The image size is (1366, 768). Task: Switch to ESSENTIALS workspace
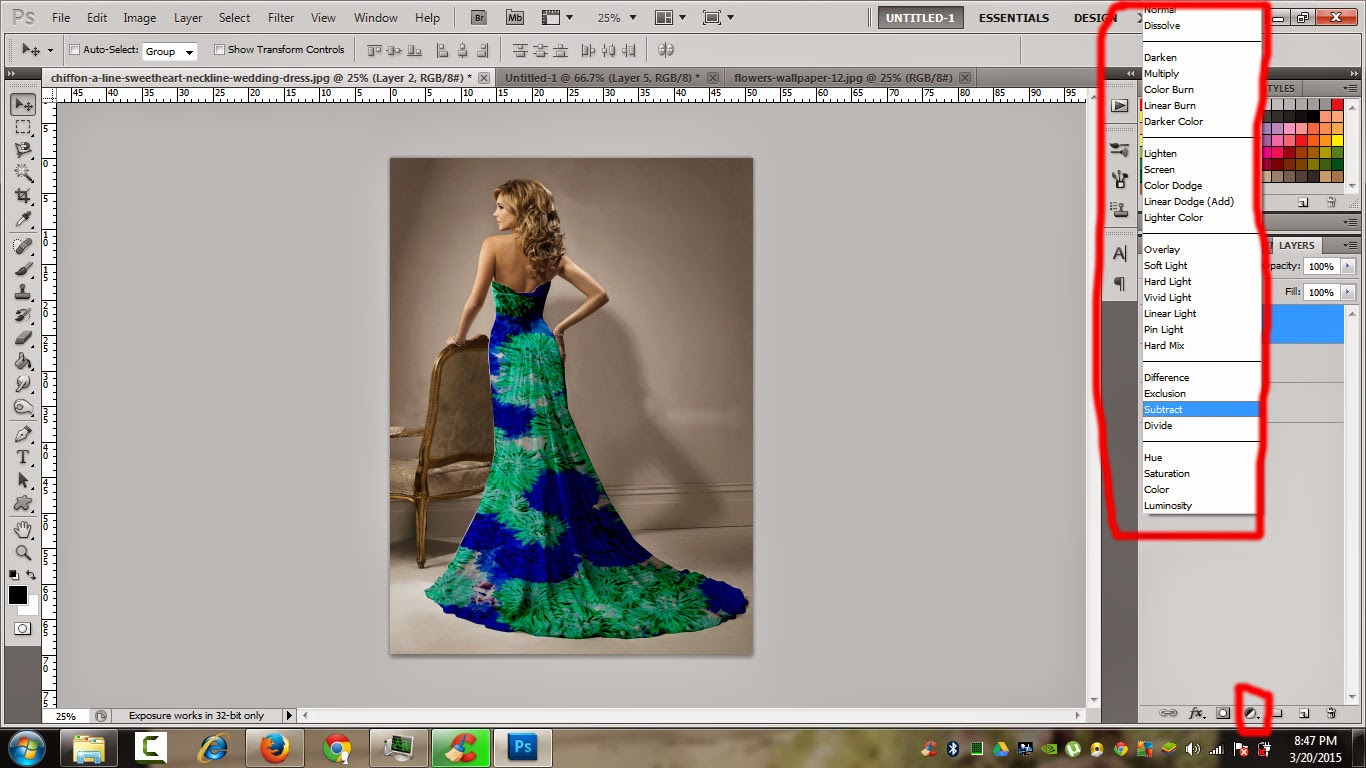point(1014,18)
